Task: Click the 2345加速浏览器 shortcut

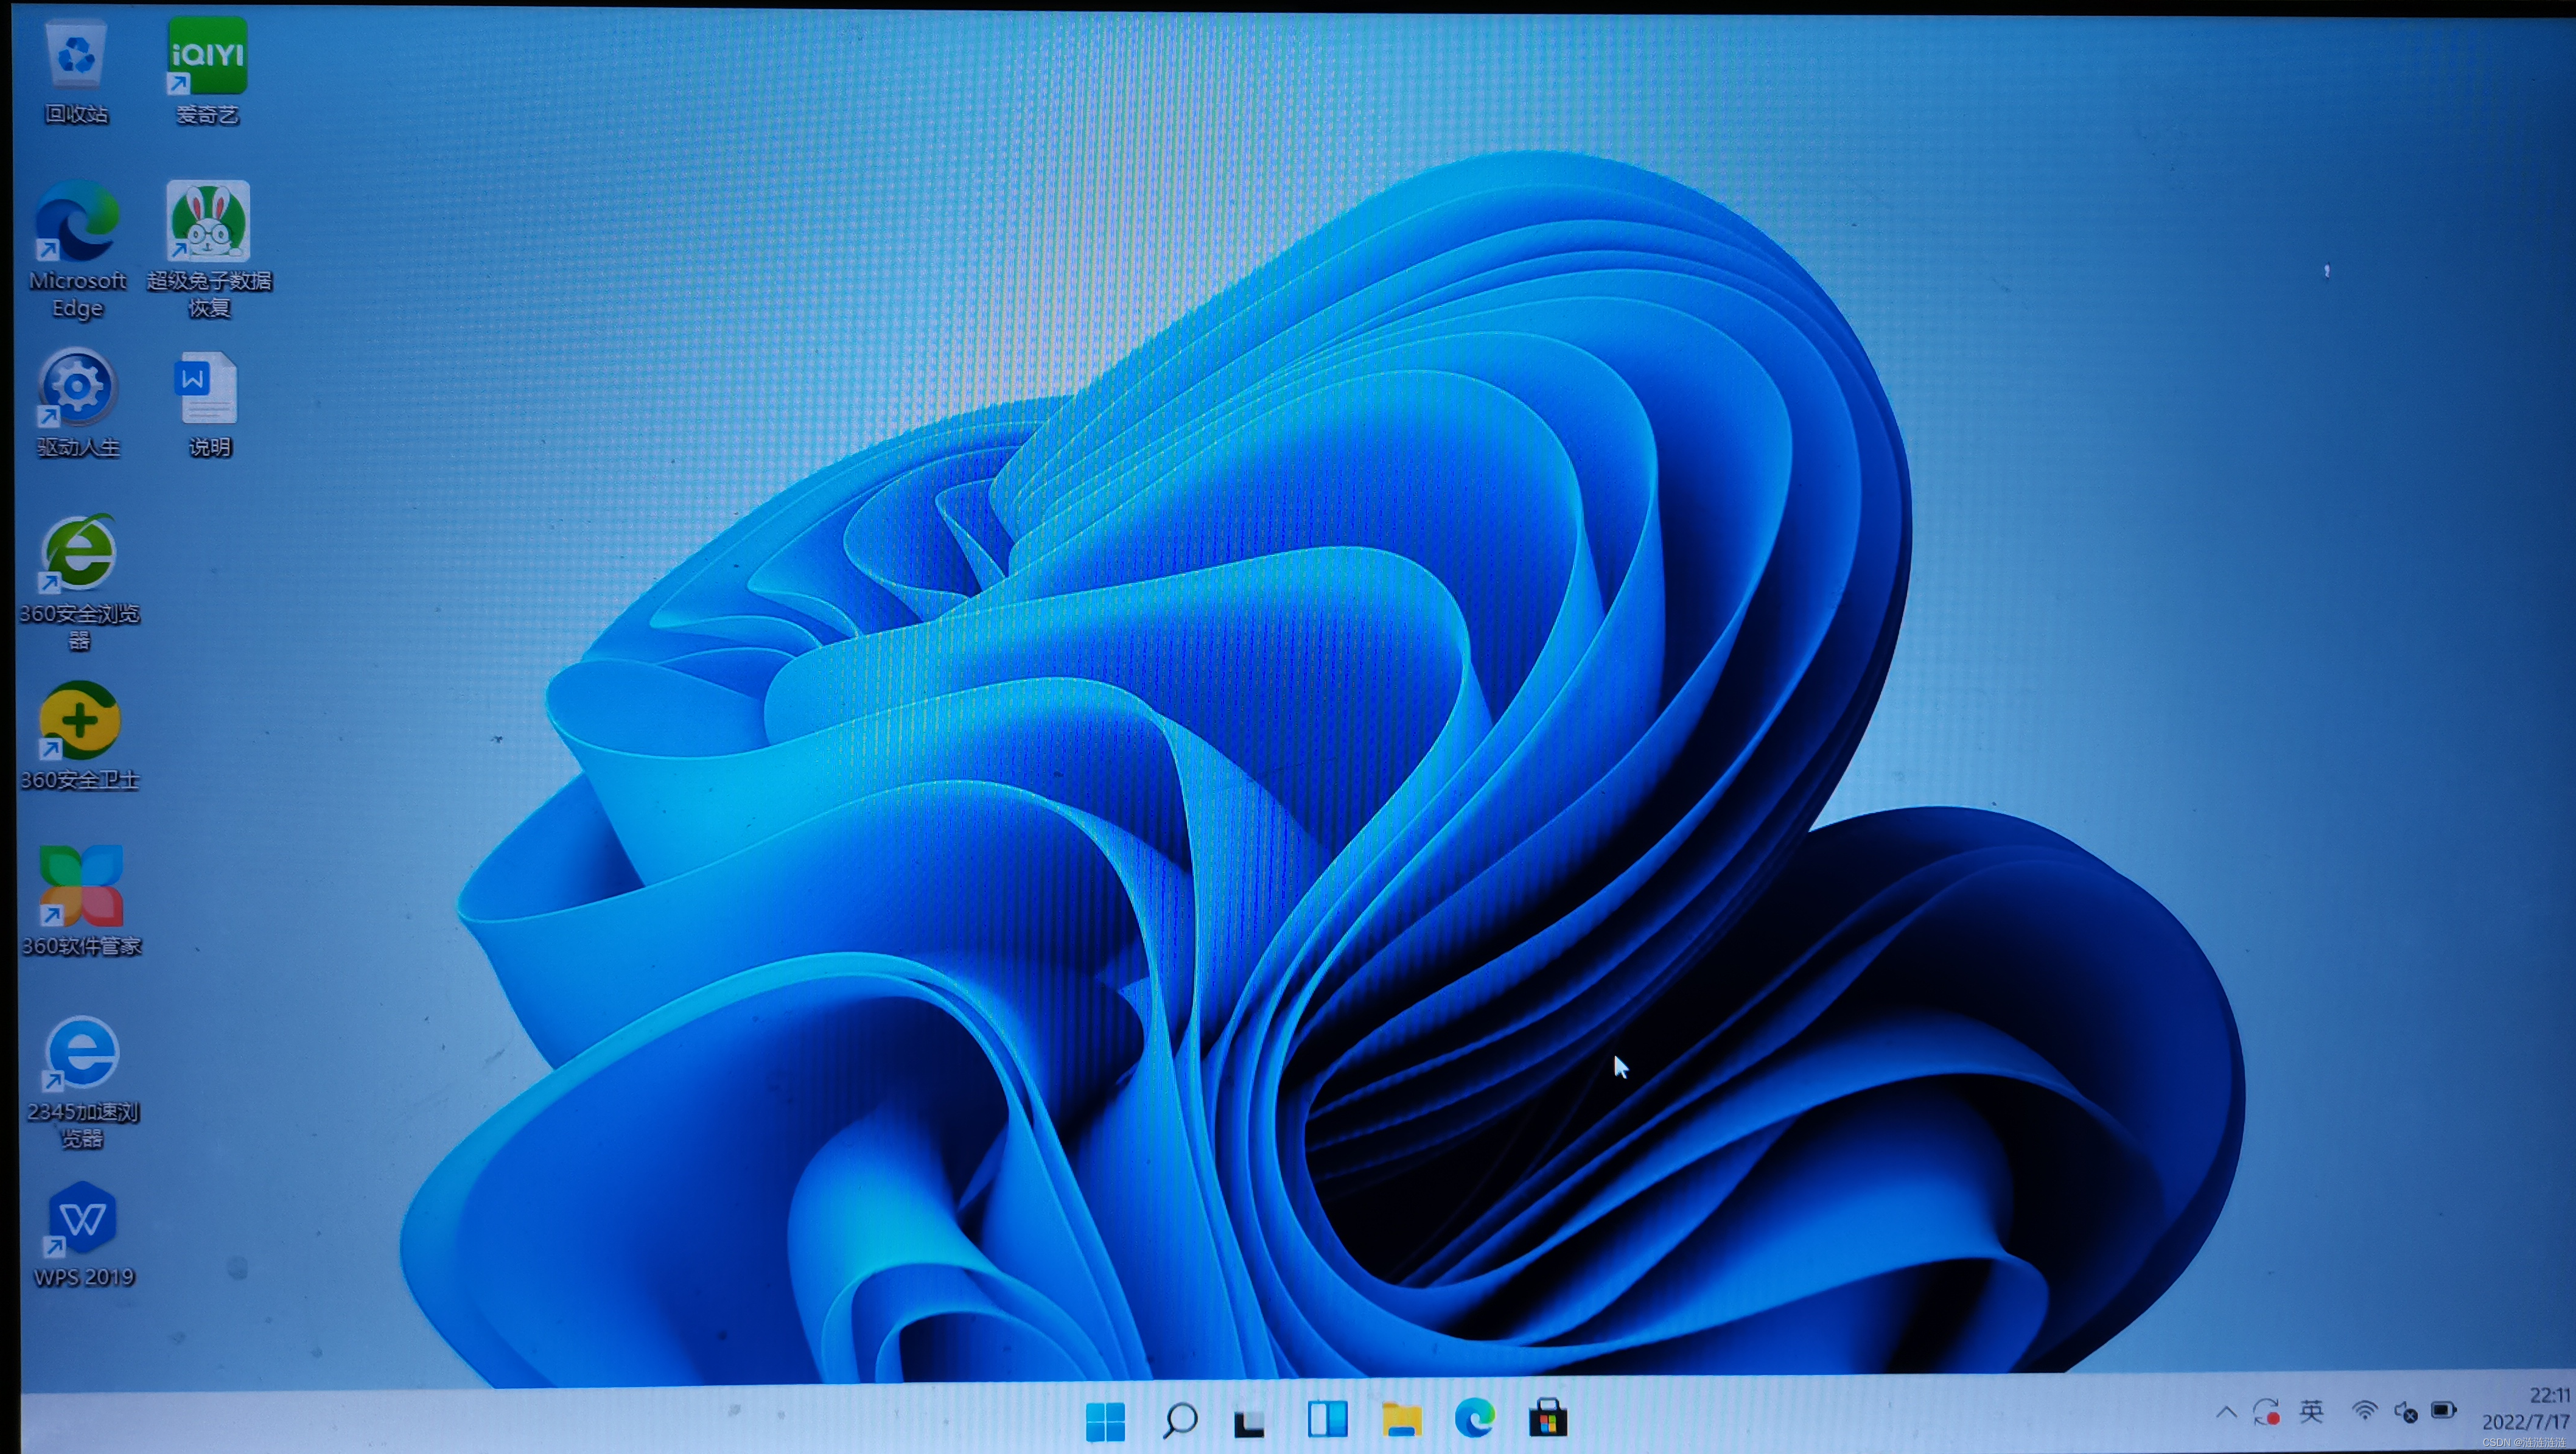Action: 82,1053
